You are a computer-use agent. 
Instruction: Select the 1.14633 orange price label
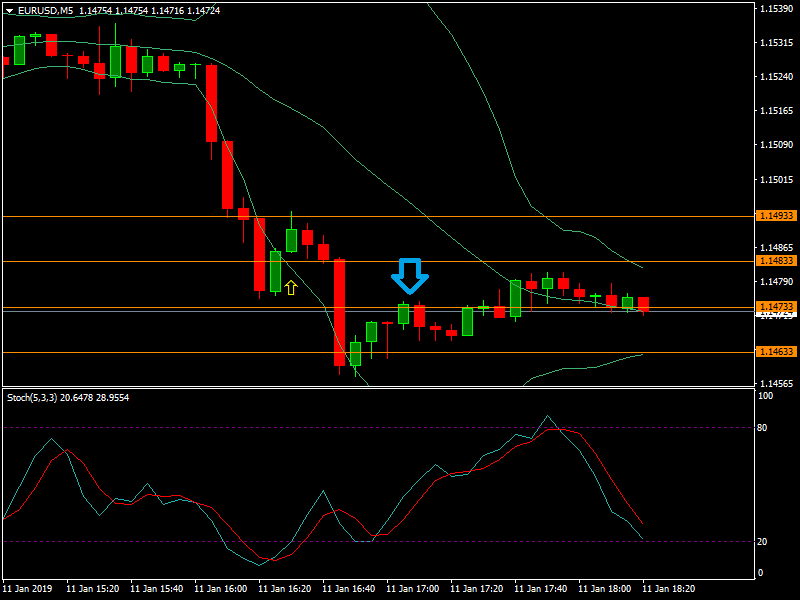click(x=775, y=352)
